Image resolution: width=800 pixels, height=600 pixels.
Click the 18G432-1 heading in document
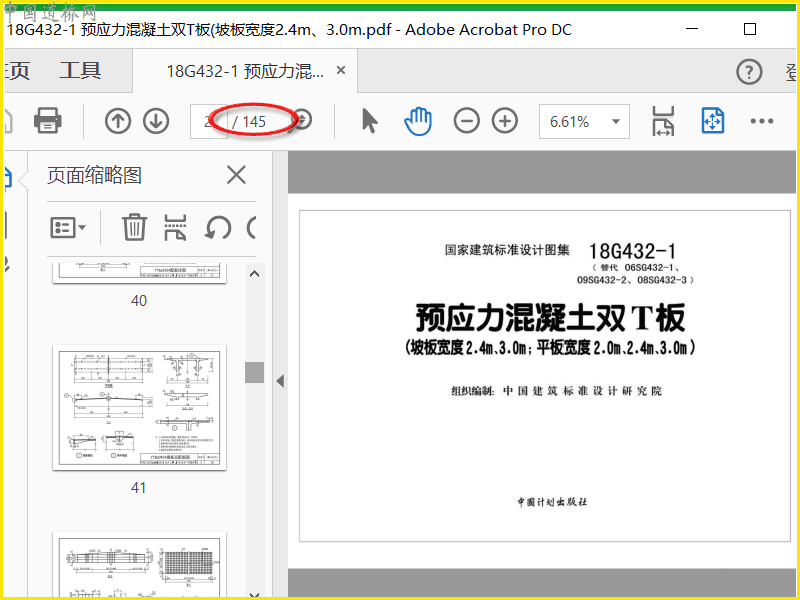tap(633, 251)
